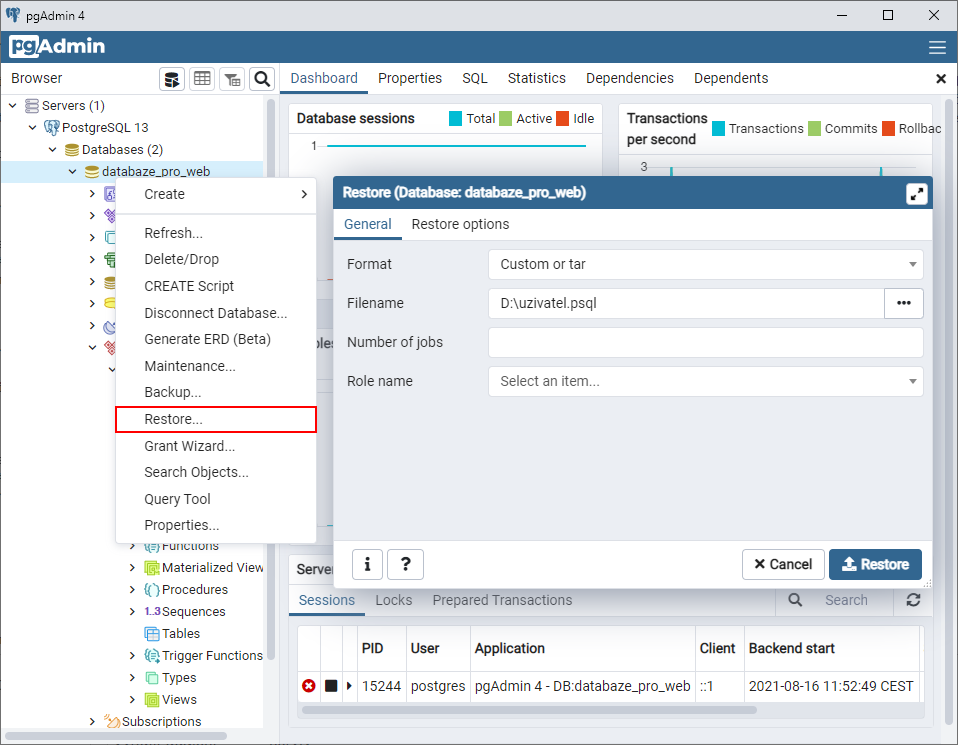Open the Query Tool from the browser toolbar

(x=172, y=78)
